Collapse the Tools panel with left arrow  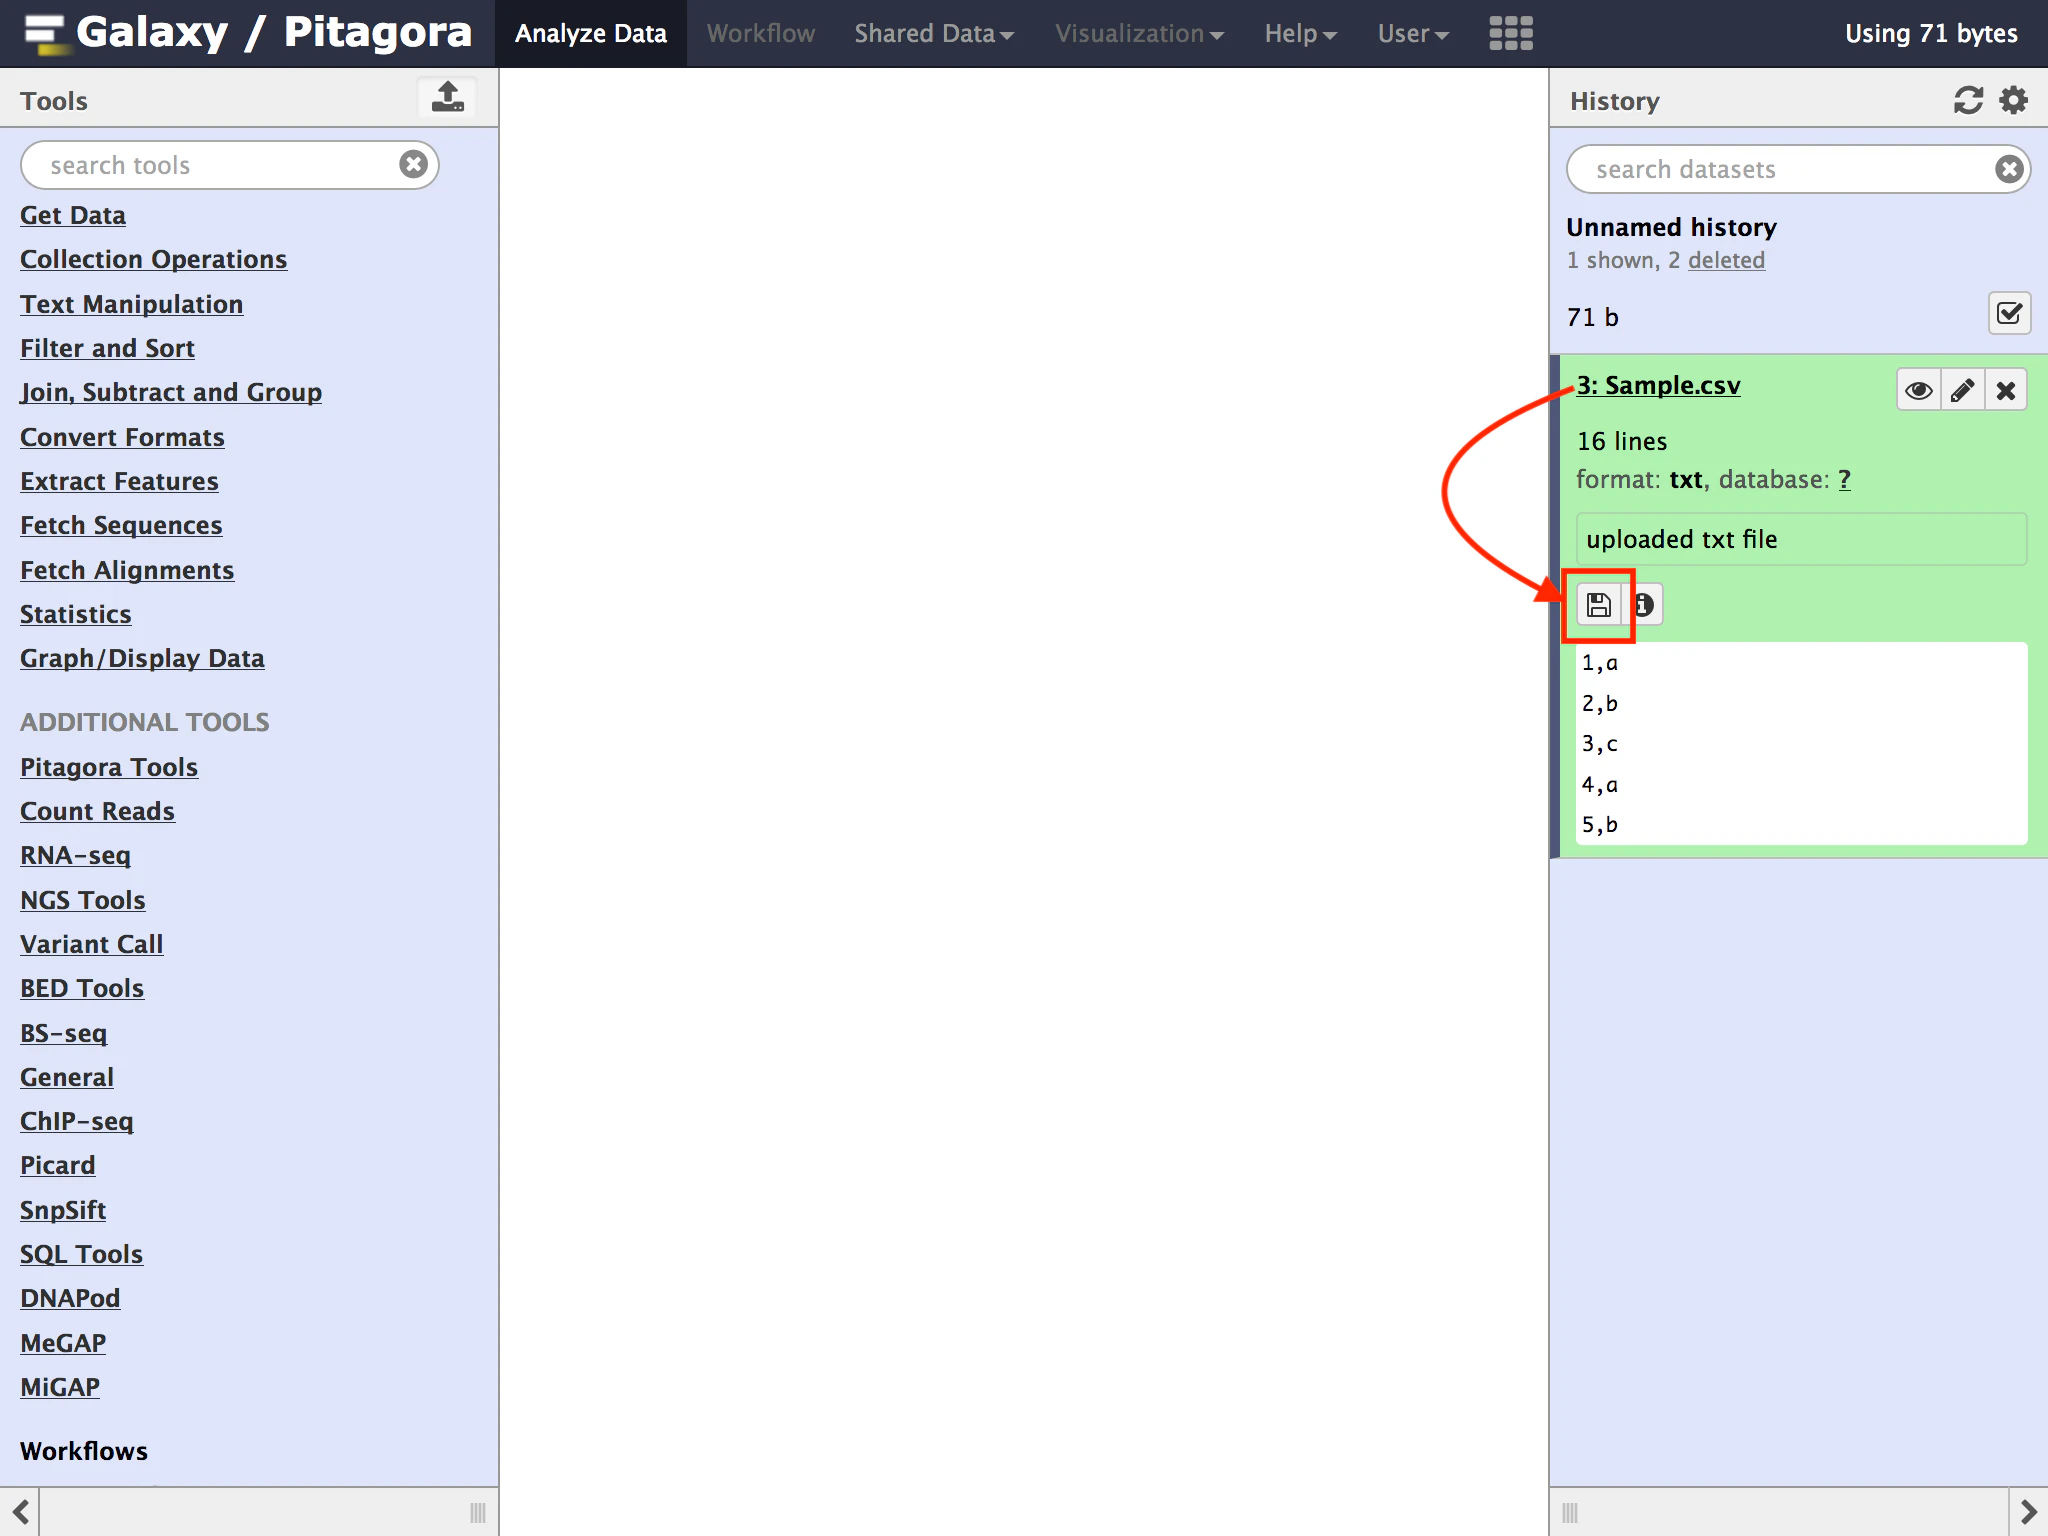click(x=20, y=1512)
